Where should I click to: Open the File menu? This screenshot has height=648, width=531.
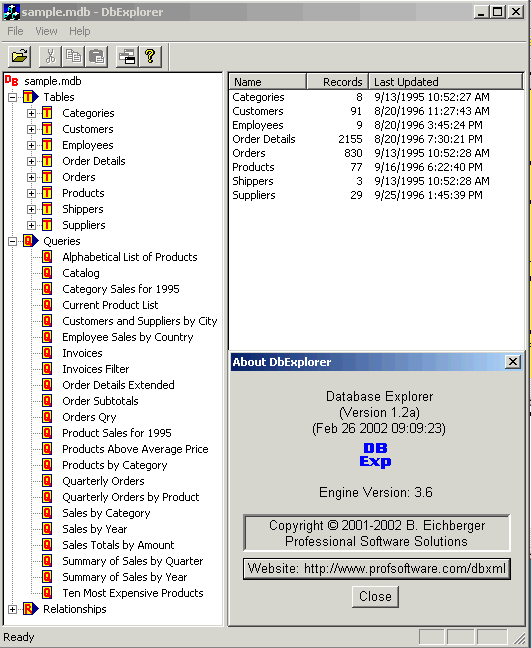click(x=15, y=31)
